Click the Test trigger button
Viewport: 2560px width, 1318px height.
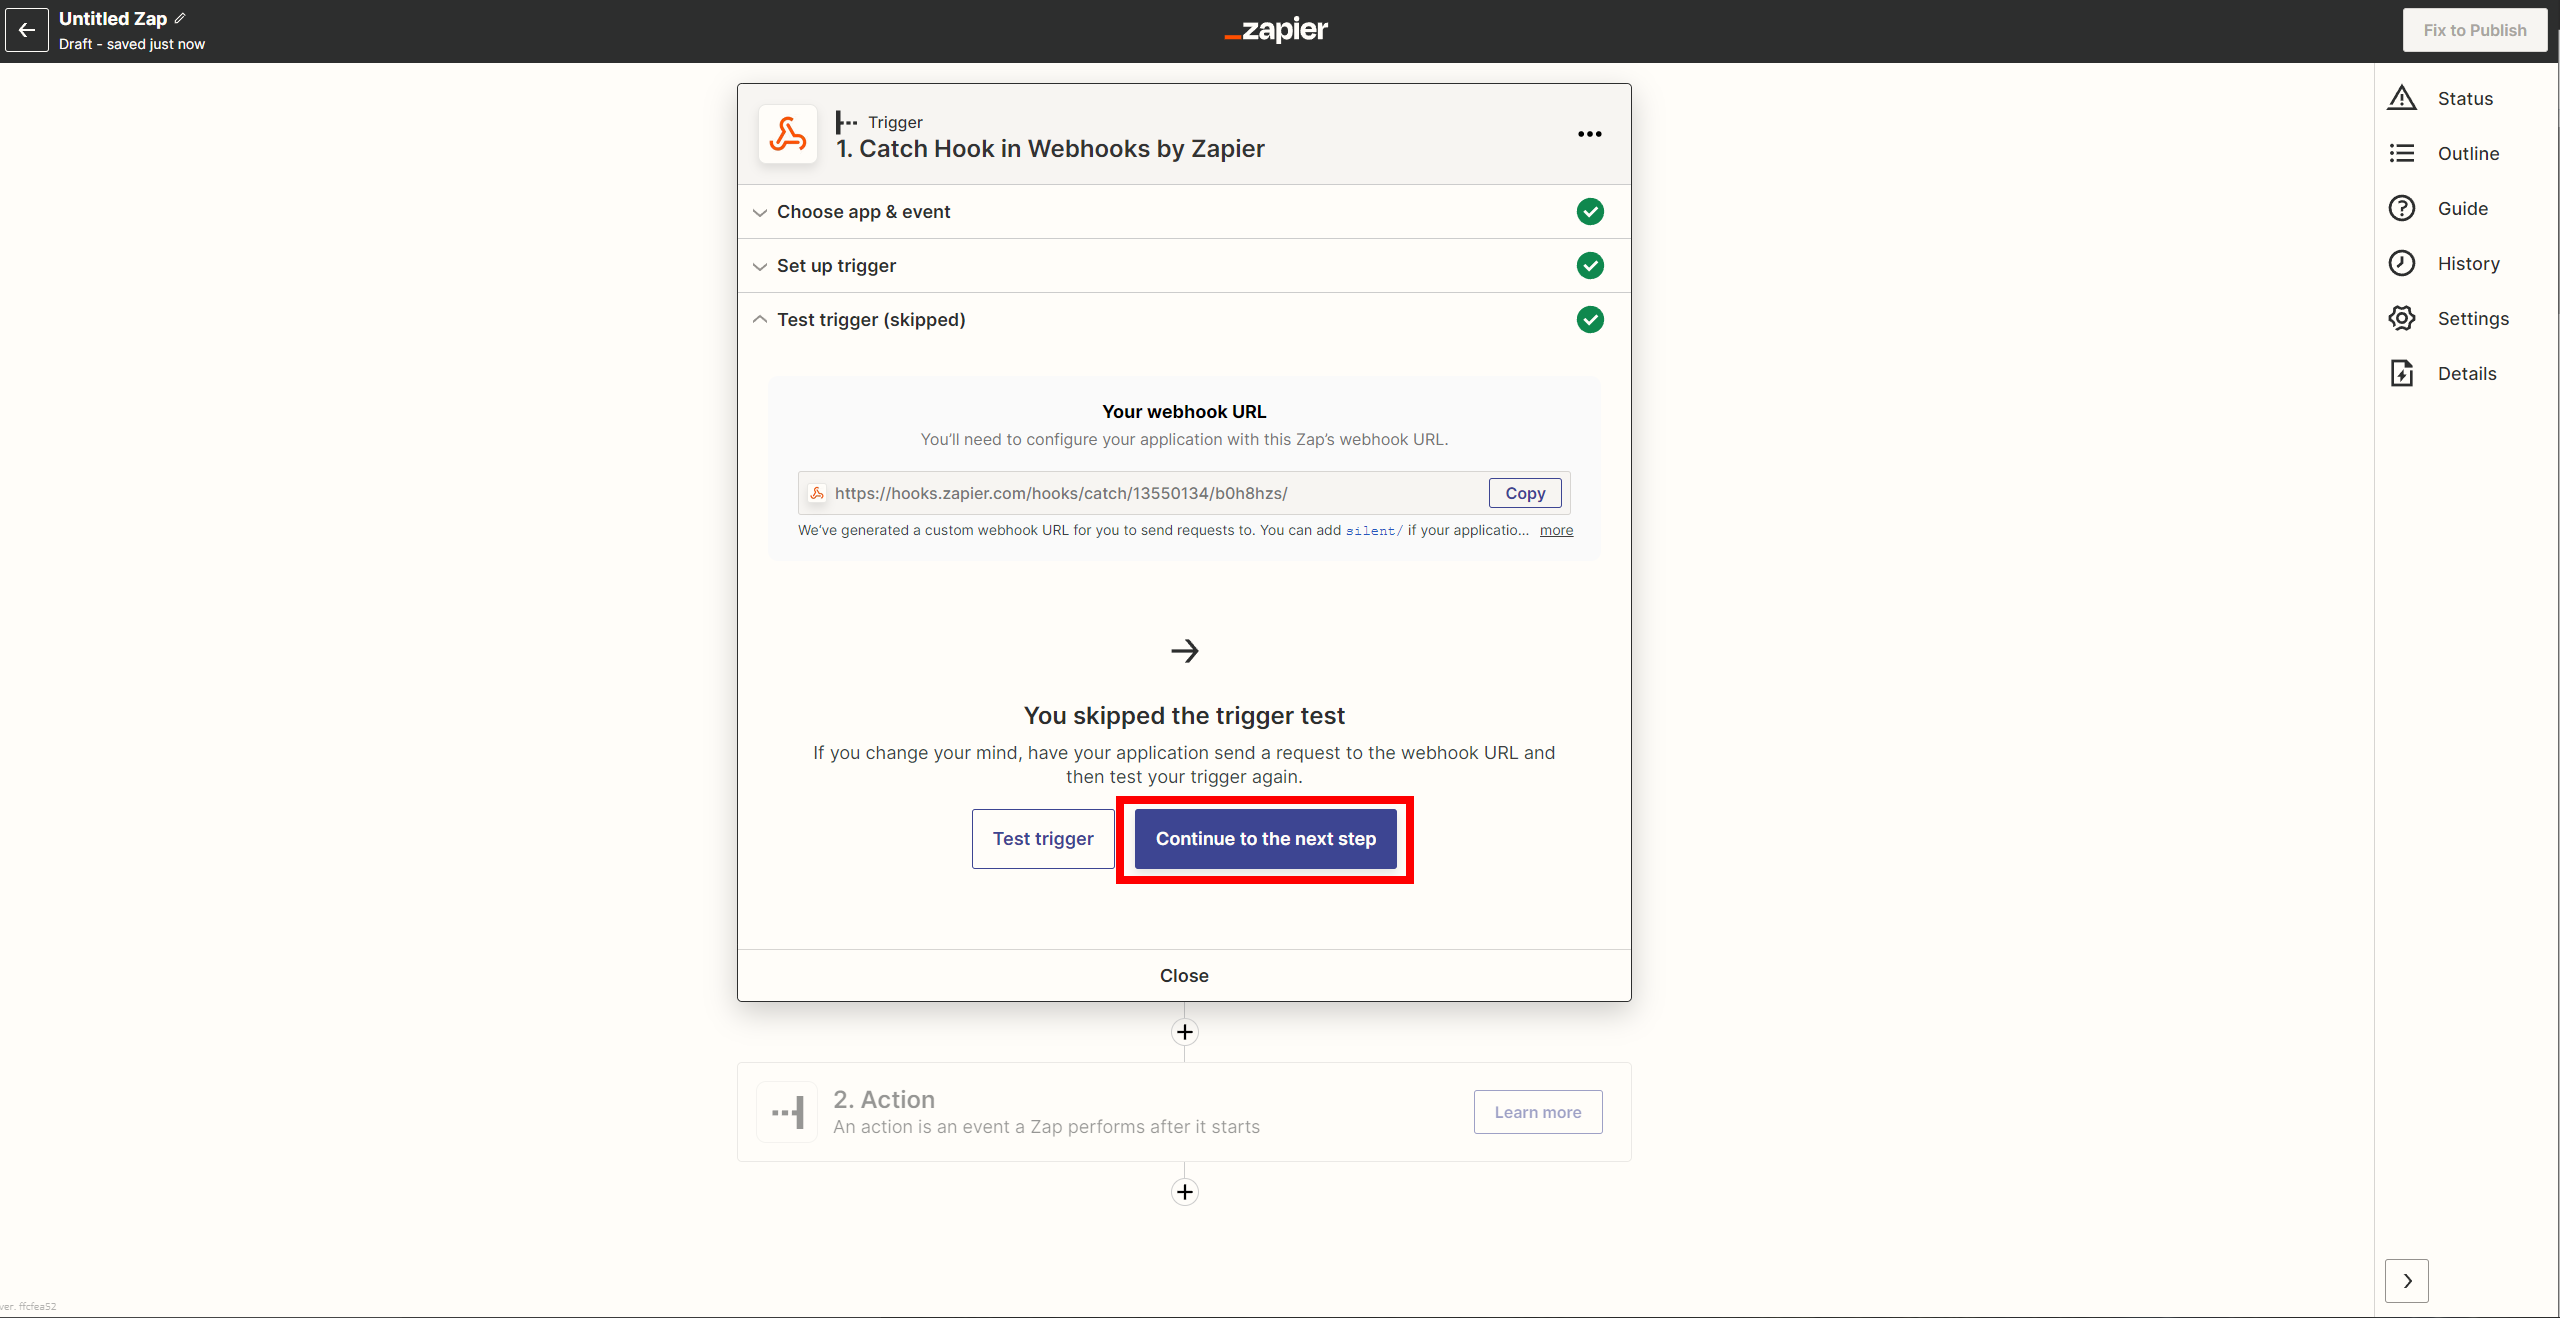tap(1042, 839)
